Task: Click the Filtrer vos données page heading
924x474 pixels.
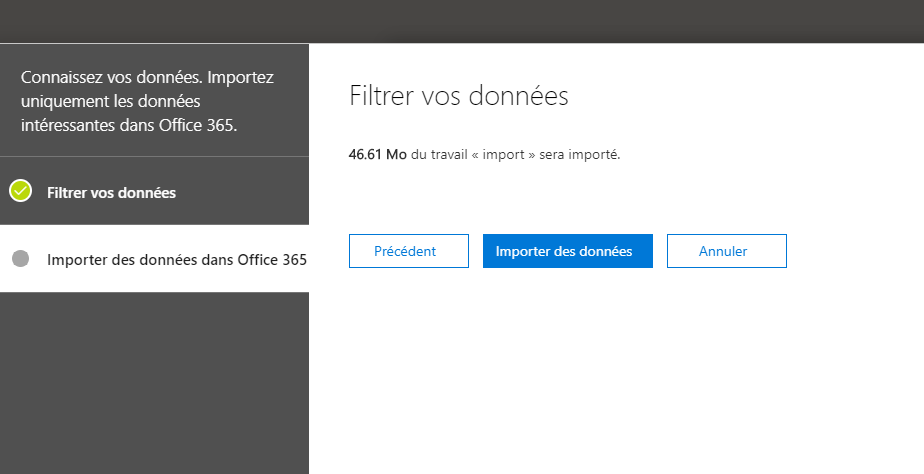Action: 458,96
